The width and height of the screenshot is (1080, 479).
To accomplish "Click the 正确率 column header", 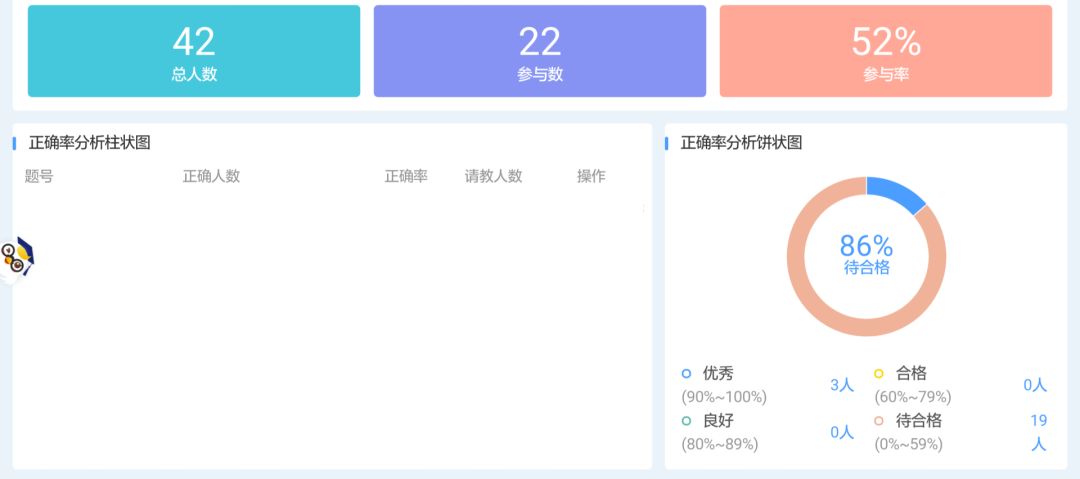I will [x=406, y=176].
